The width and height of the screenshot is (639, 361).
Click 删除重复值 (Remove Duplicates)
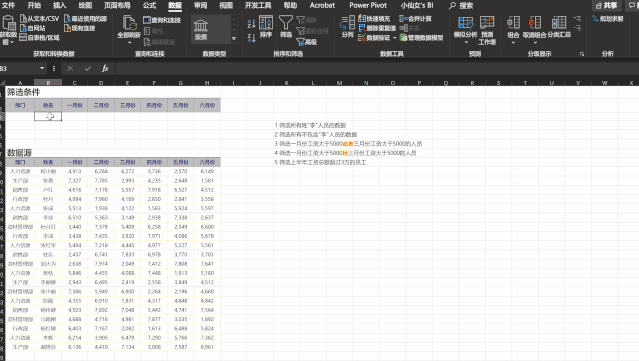(x=377, y=28)
